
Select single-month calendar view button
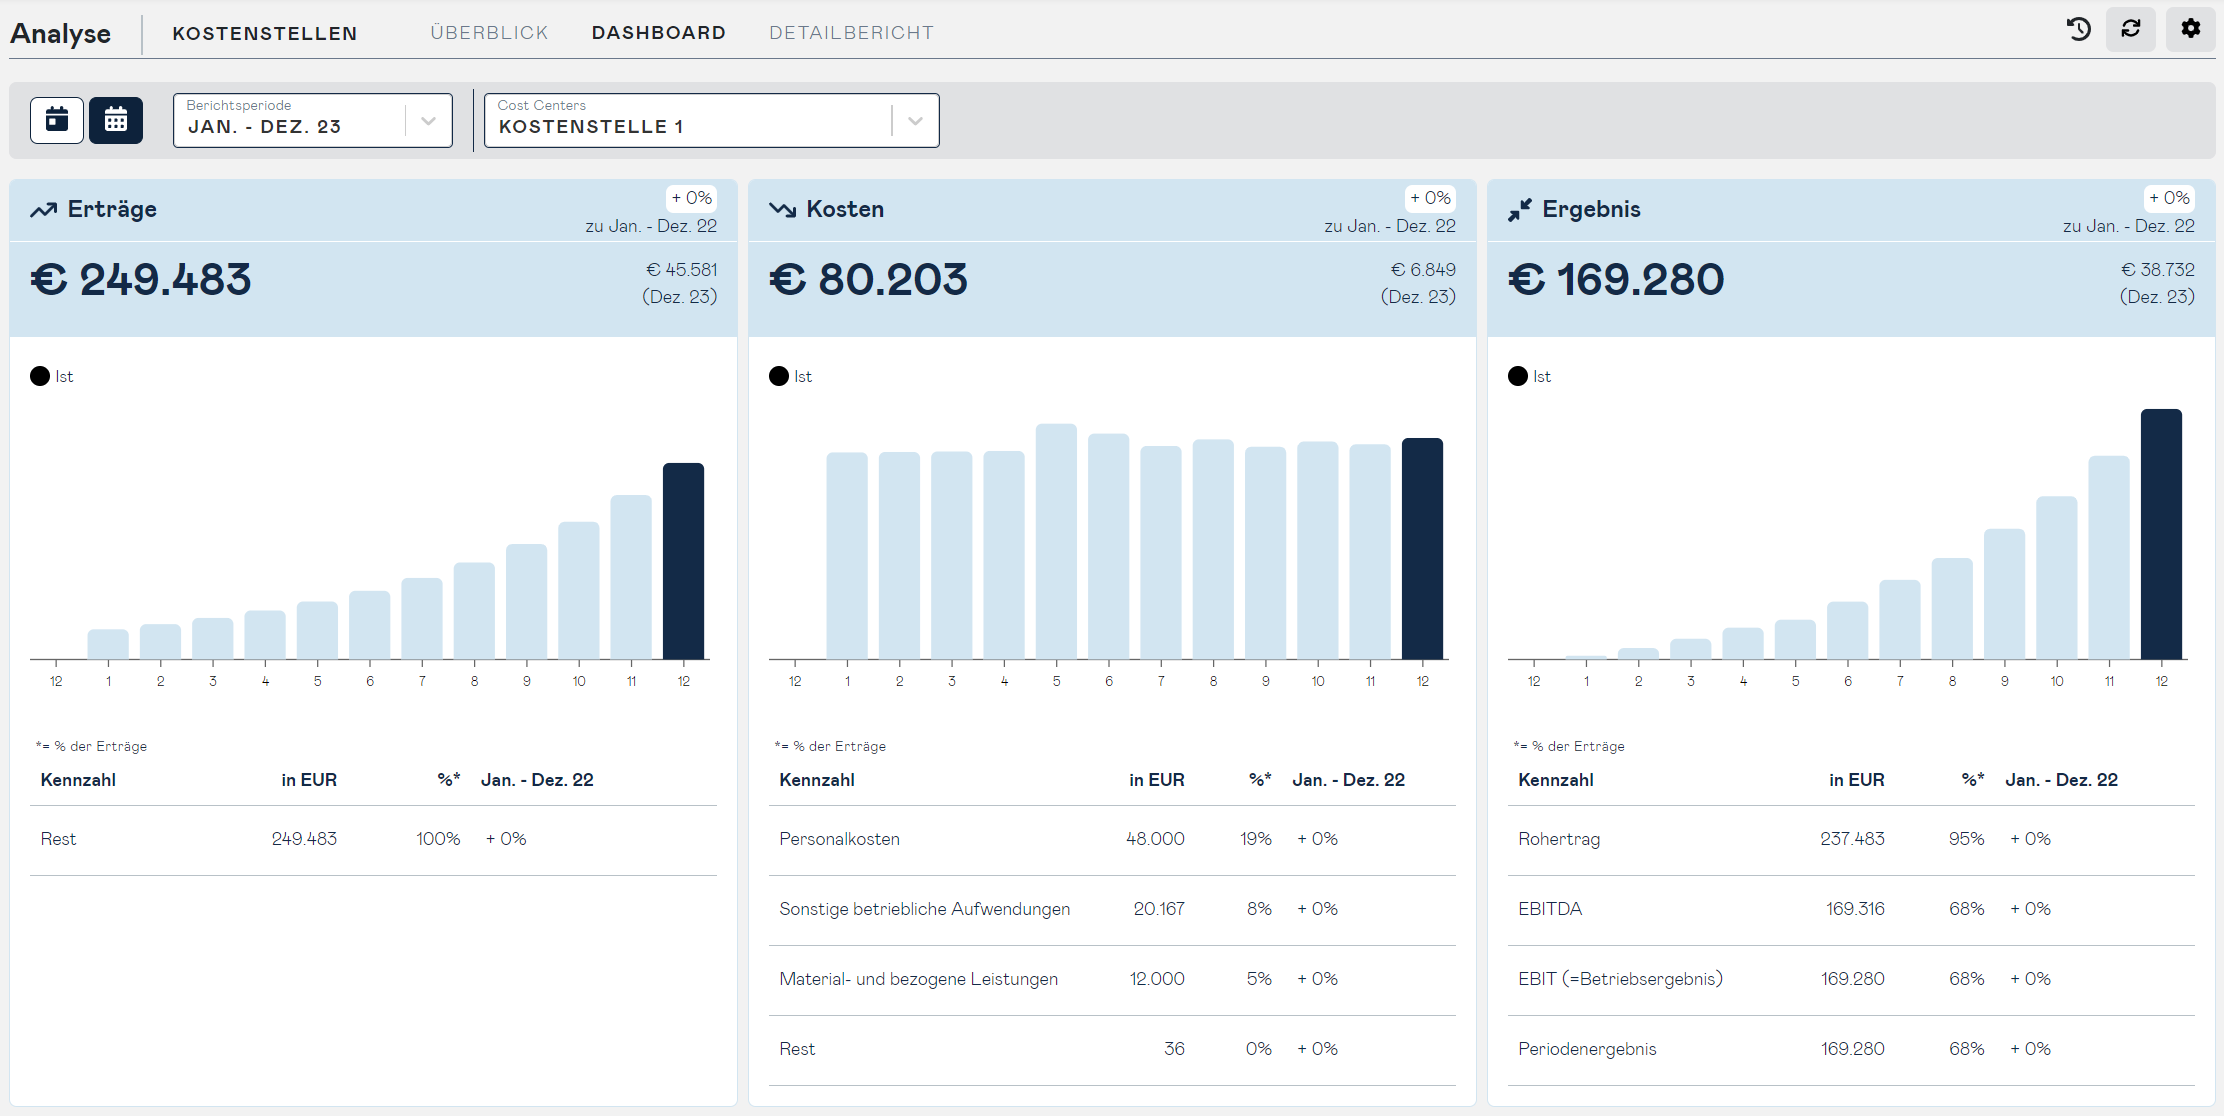(x=57, y=120)
